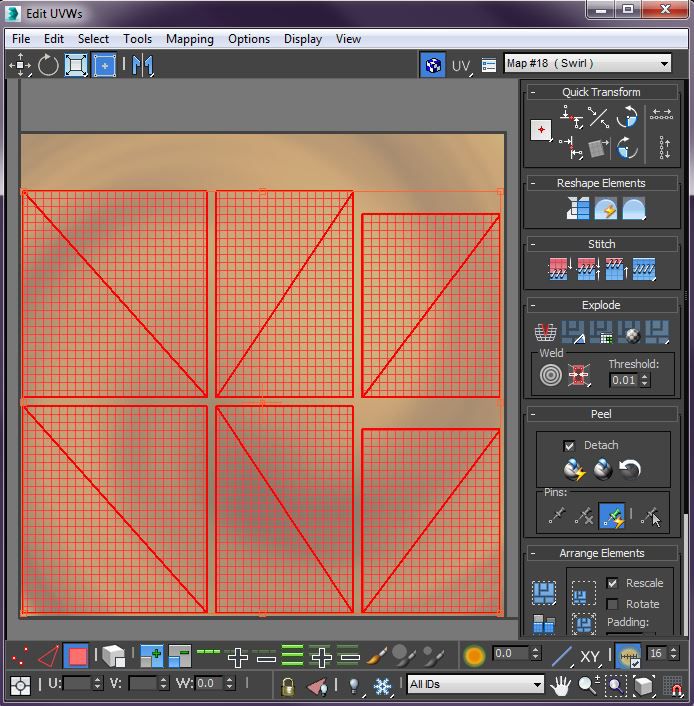Click the Stitch rollout header
The image size is (694, 706).
pos(601,244)
